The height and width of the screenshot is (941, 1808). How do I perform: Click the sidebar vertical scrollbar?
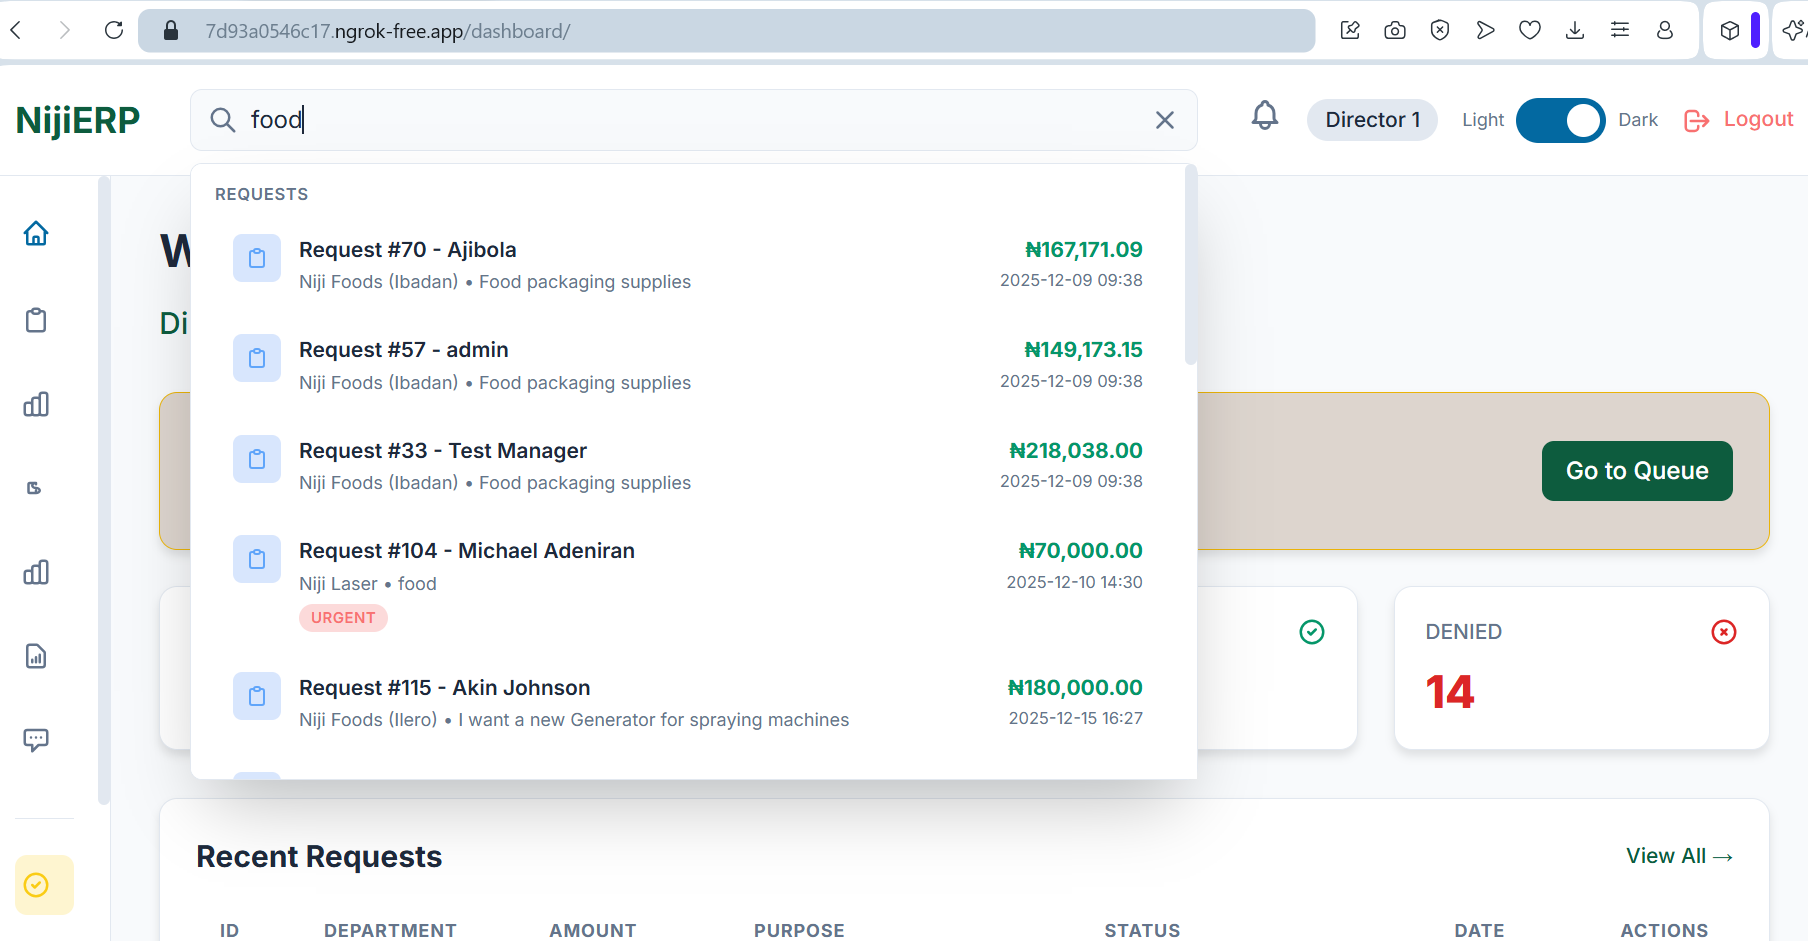pyautogui.click(x=104, y=490)
